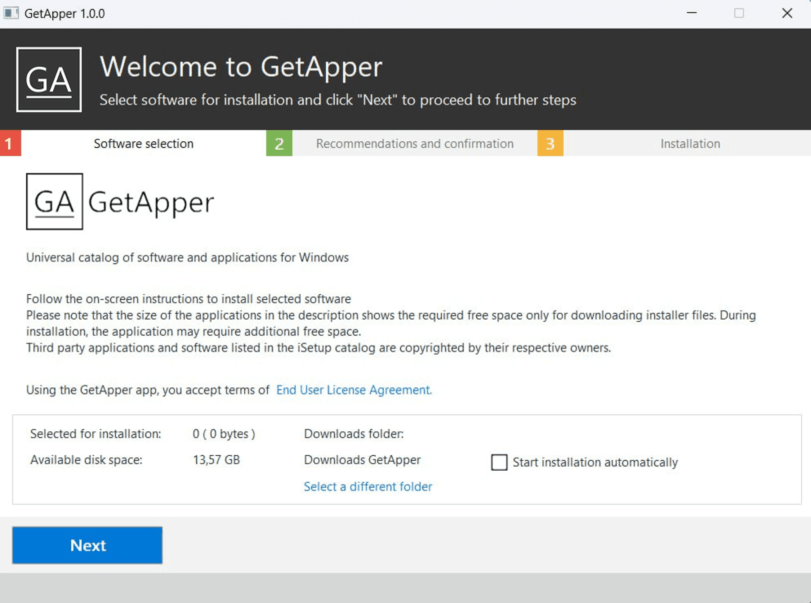The image size is (811, 603).
Task: Click the 'Follow the on-screen instructions' line
Action: pyautogui.click(x=188, y=298)
